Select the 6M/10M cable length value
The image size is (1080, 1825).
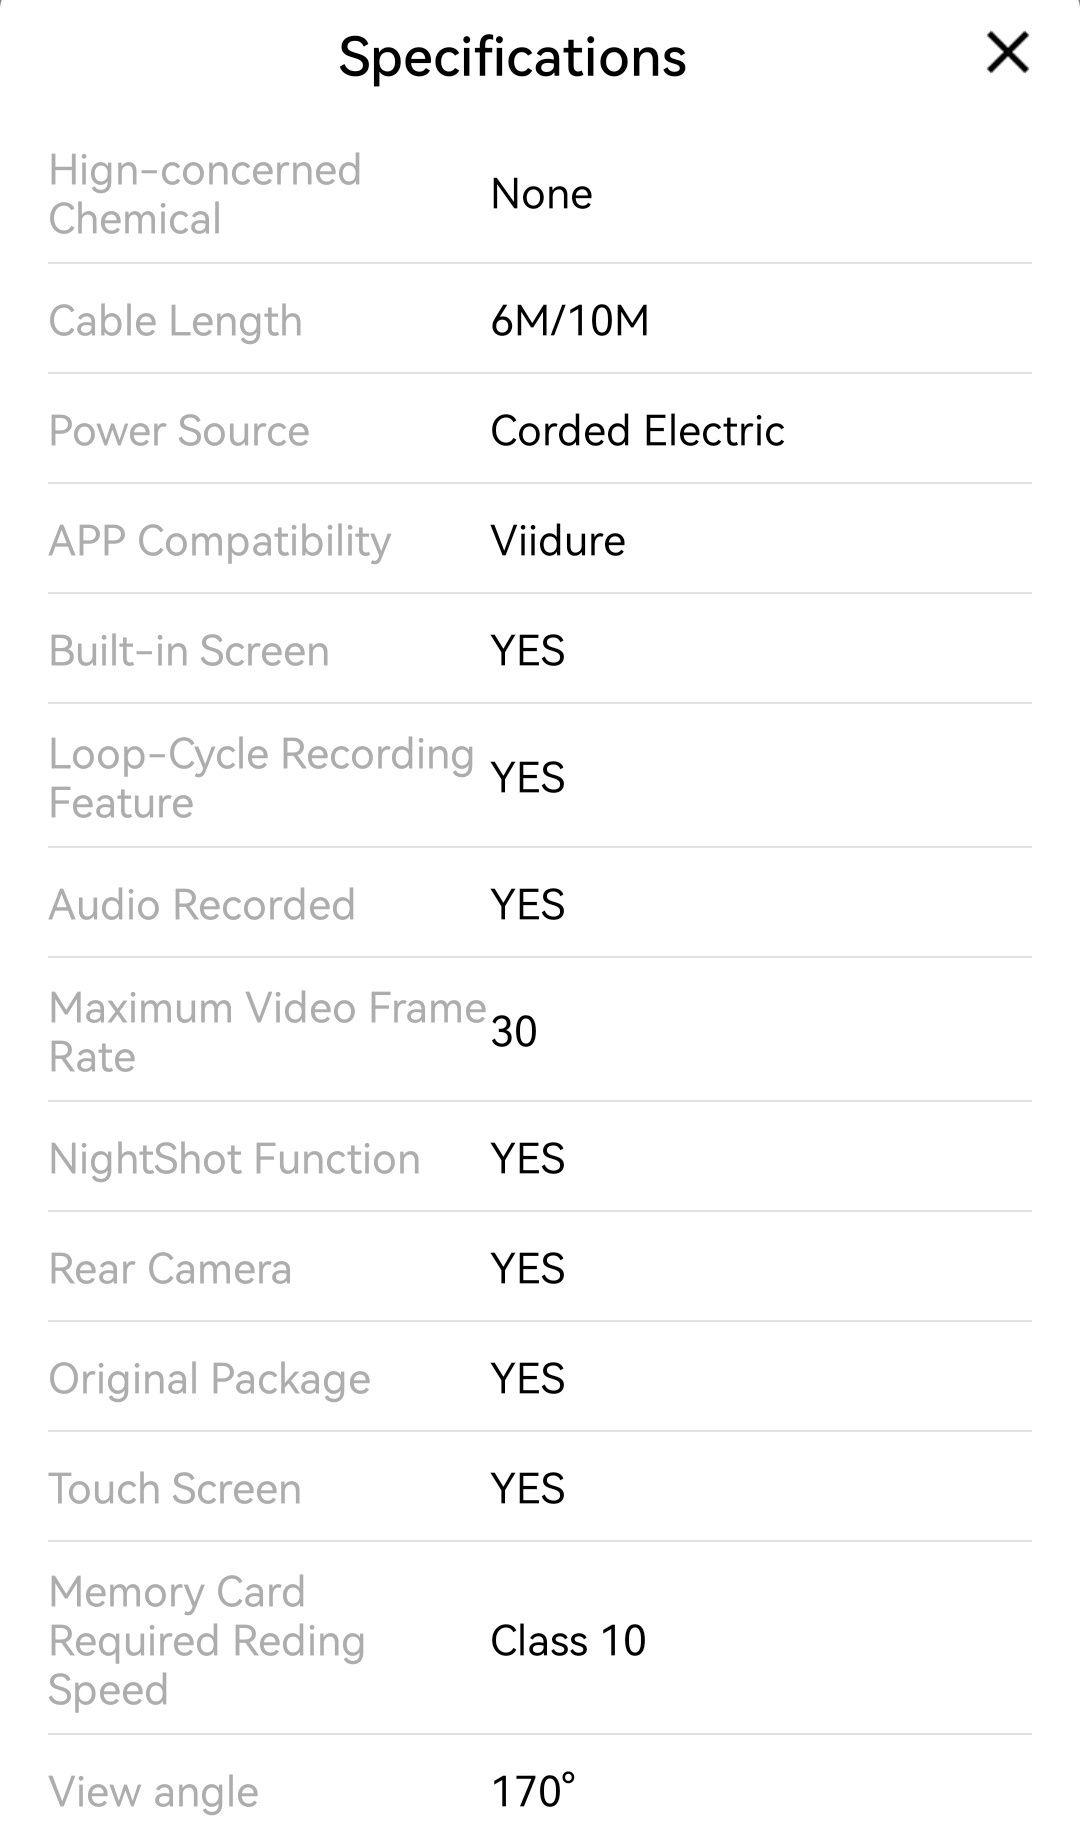(570, 321)
